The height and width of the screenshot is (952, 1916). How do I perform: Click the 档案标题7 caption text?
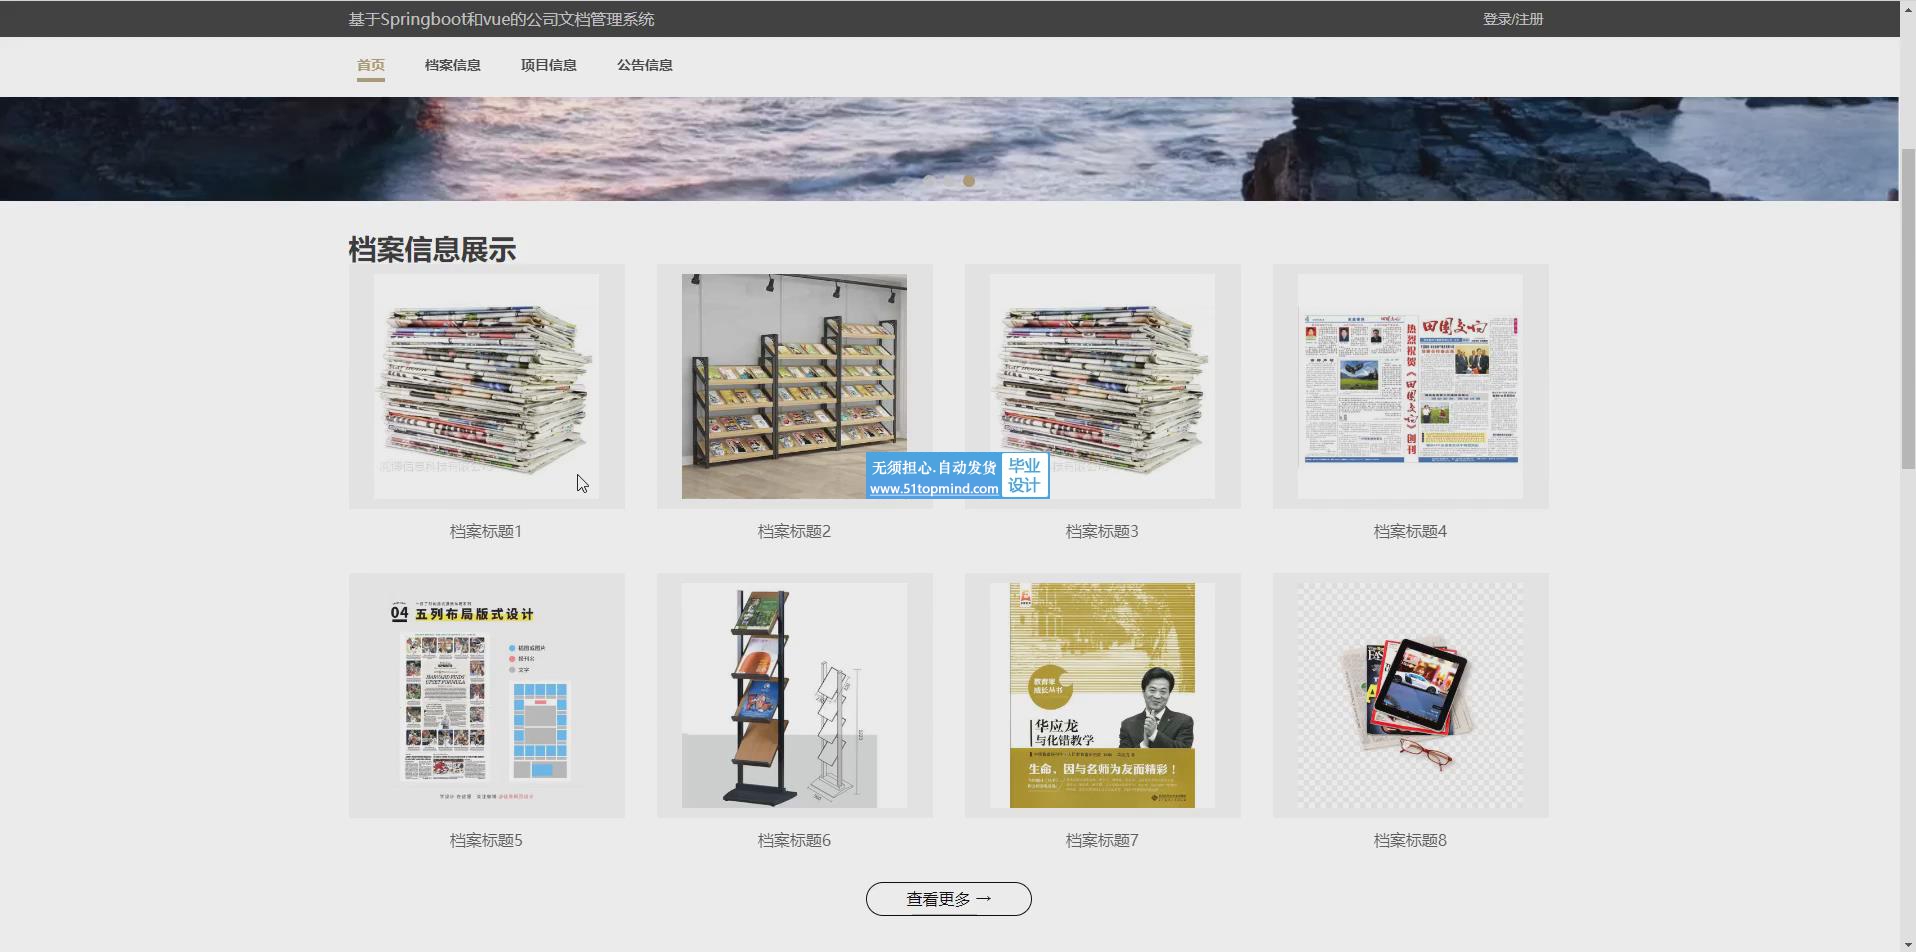pyautogui.click(x=1102, y=840)
